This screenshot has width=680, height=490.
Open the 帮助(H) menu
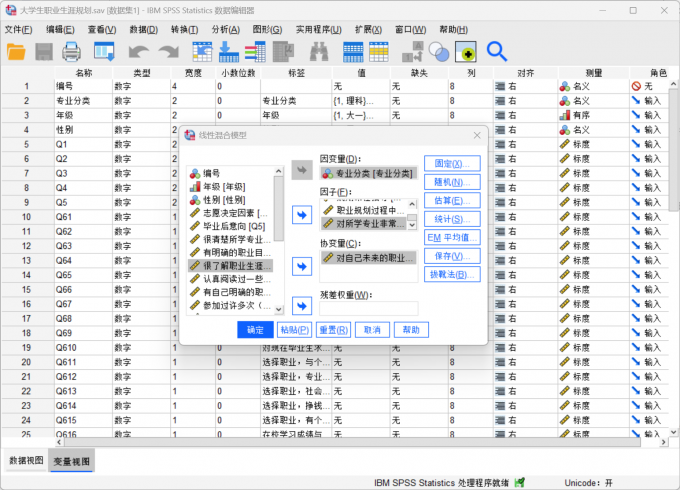(x=453, y=29)
